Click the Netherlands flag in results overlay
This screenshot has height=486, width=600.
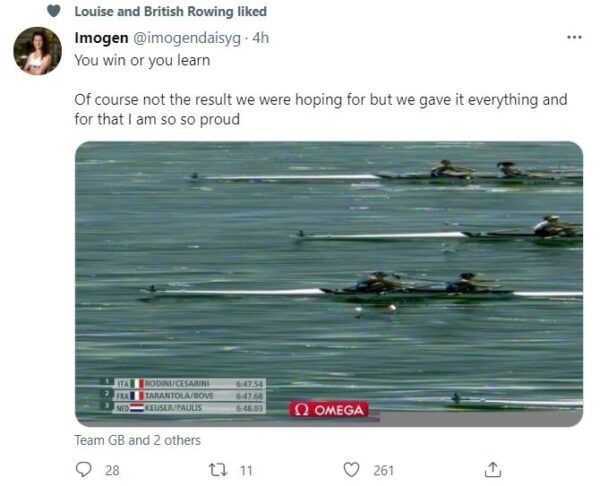(x=137, y=408)
